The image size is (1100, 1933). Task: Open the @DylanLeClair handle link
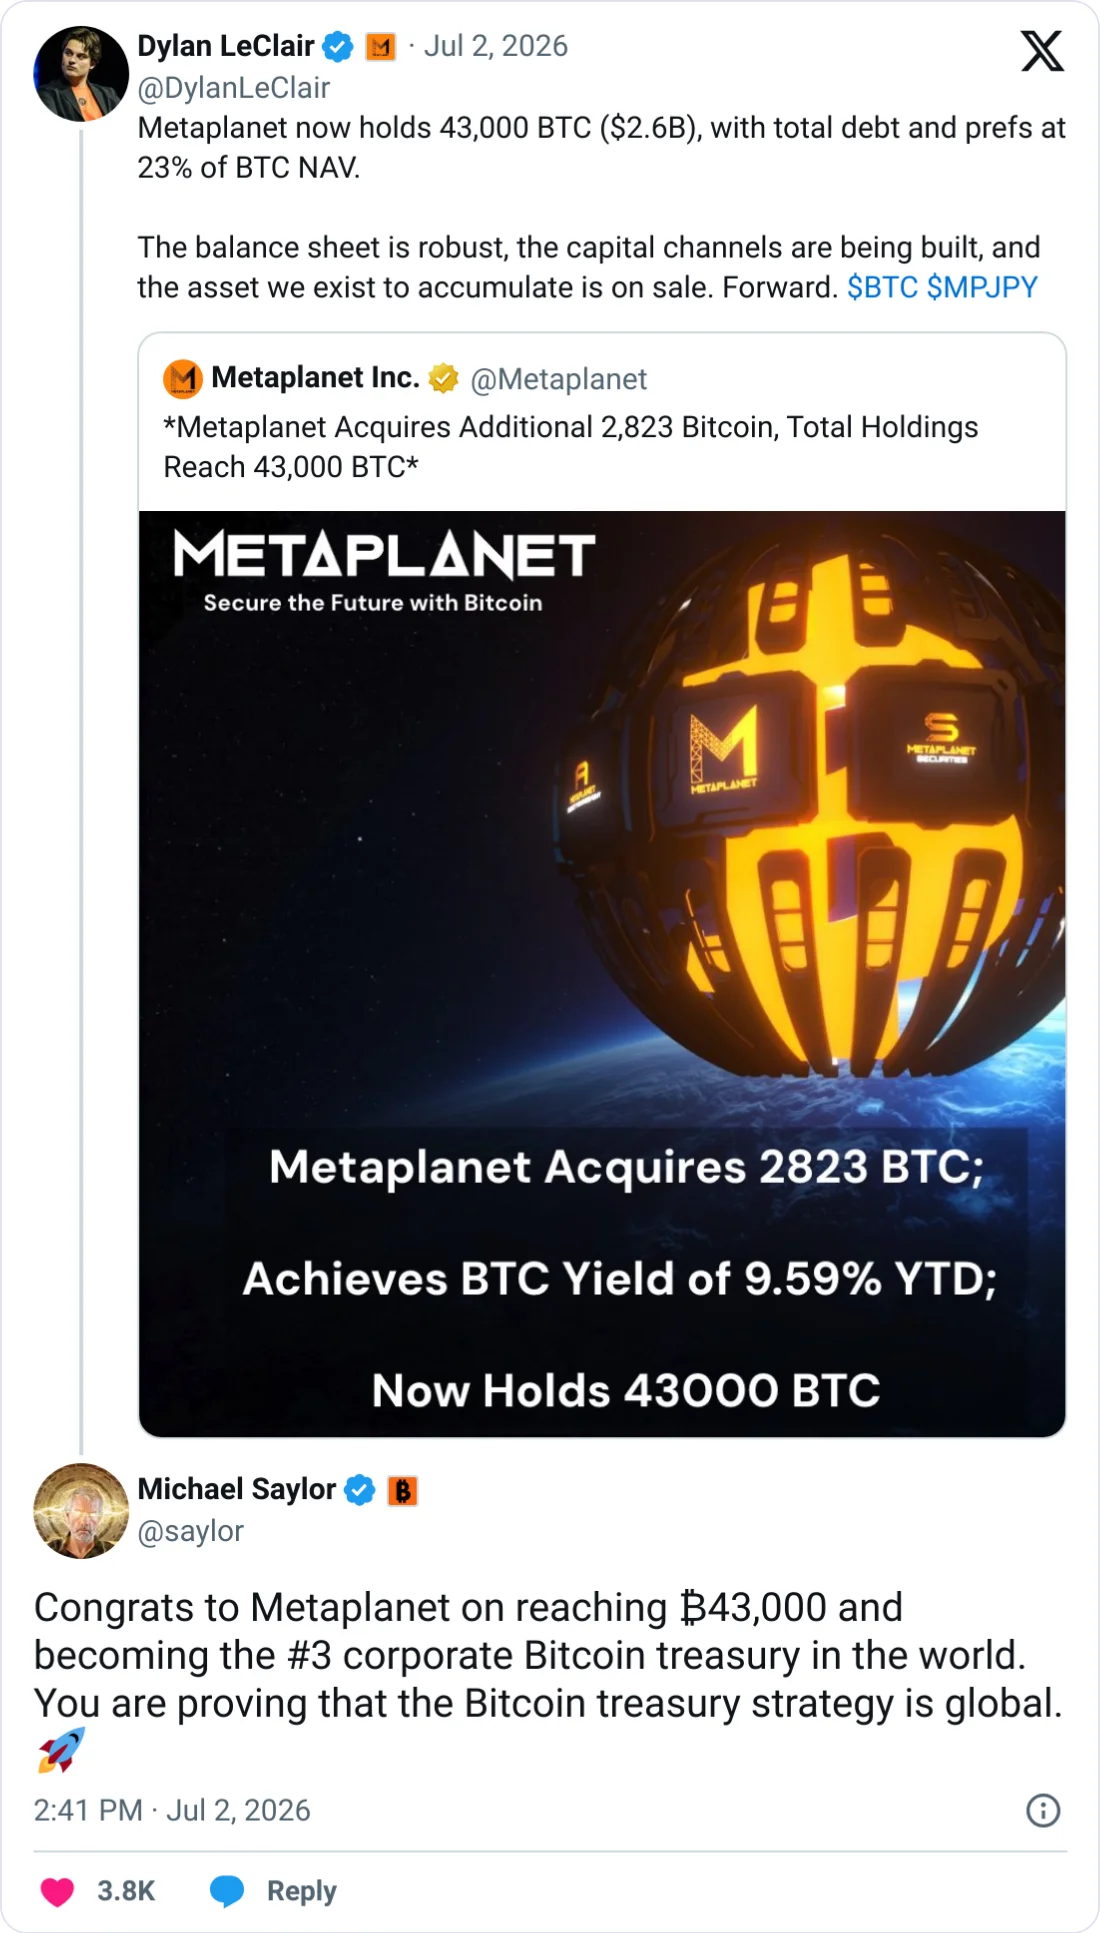click(234, 88)
